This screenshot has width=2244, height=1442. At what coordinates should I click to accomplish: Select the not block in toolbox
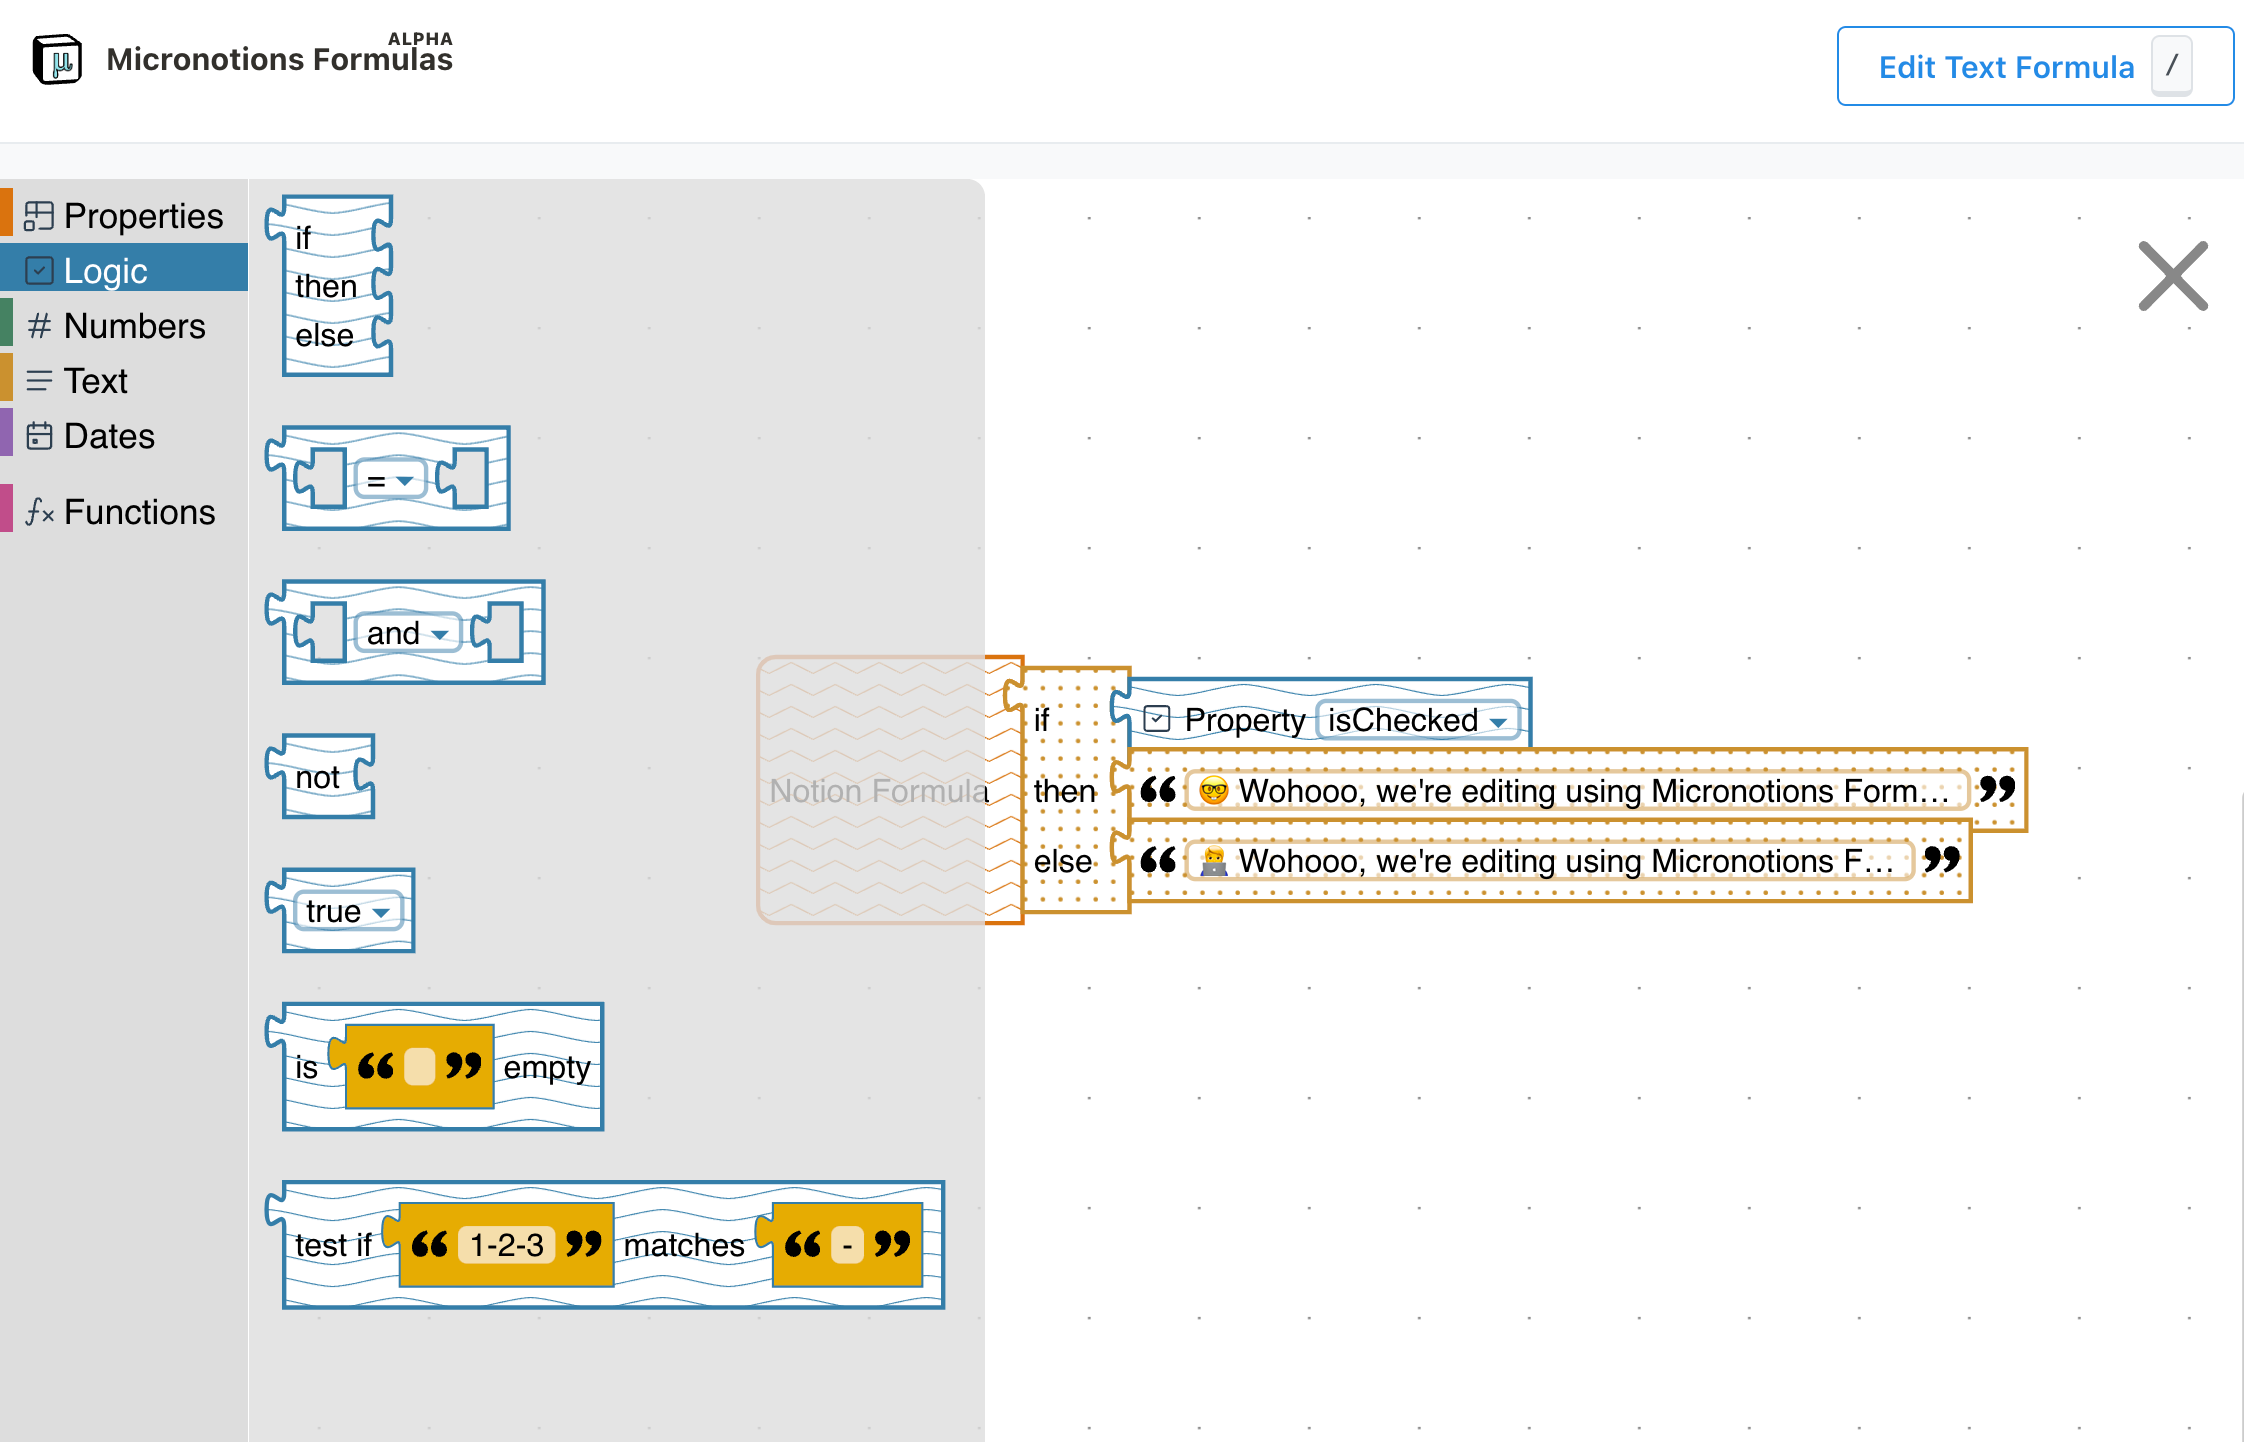click(x=319, y=777)
